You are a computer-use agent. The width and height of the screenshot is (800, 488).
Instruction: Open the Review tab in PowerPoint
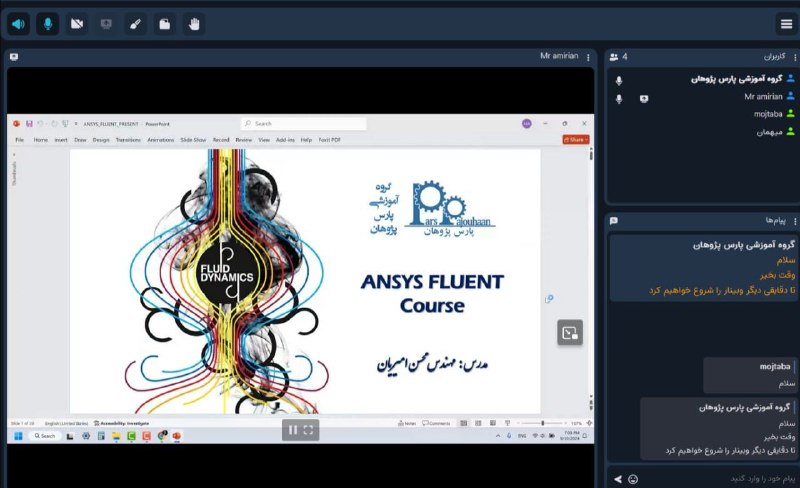point(244,140)
